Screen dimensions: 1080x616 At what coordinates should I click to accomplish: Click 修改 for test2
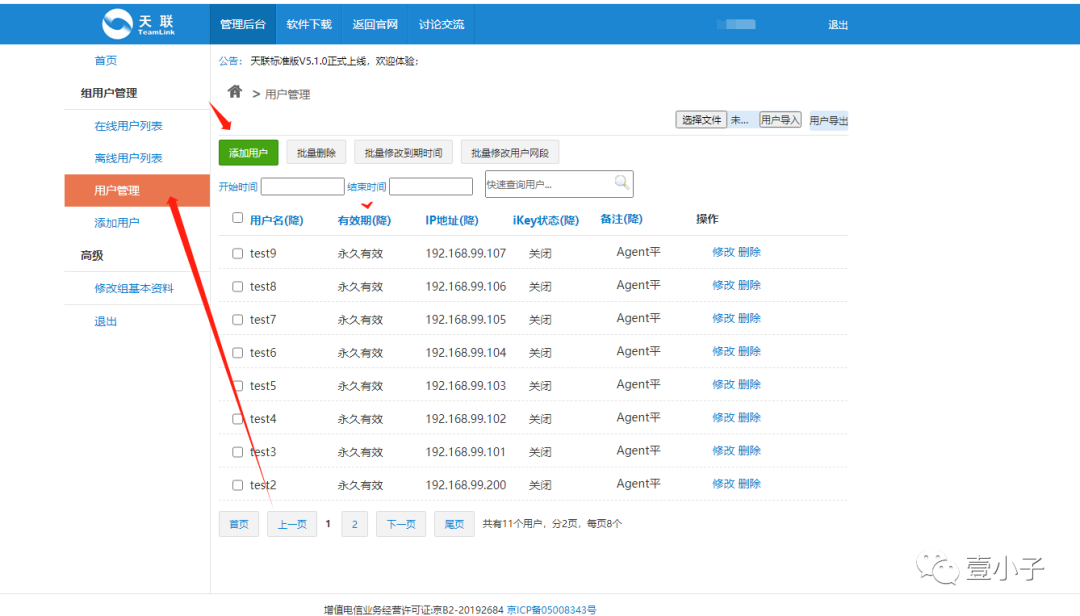723,484
